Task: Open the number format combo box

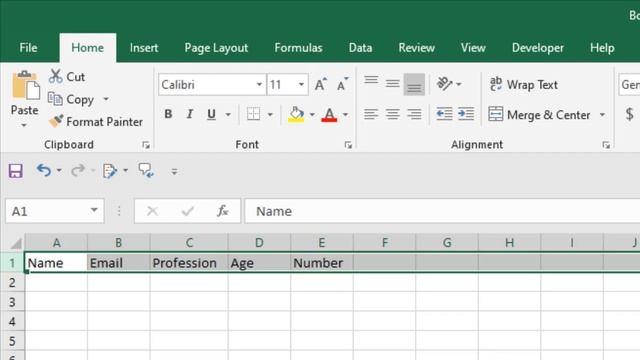Action: point(629,84)
